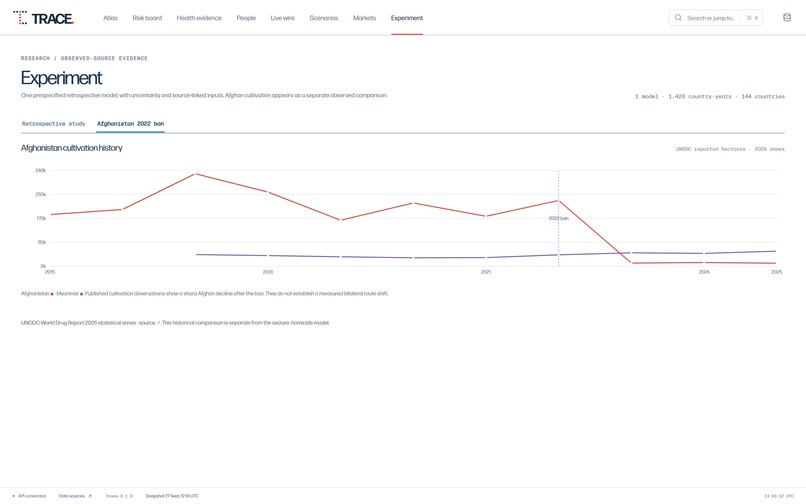Click the Myanmar purple legend swatch

point(81,294)
